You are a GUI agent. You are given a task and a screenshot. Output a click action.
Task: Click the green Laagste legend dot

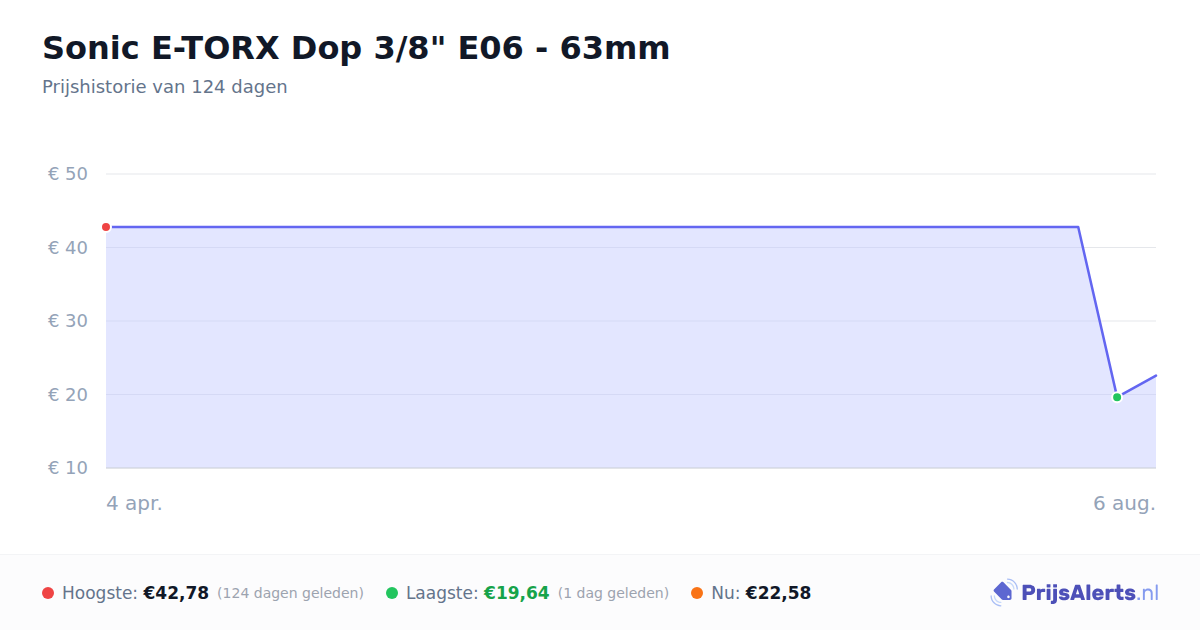click(x=392, y=593)
